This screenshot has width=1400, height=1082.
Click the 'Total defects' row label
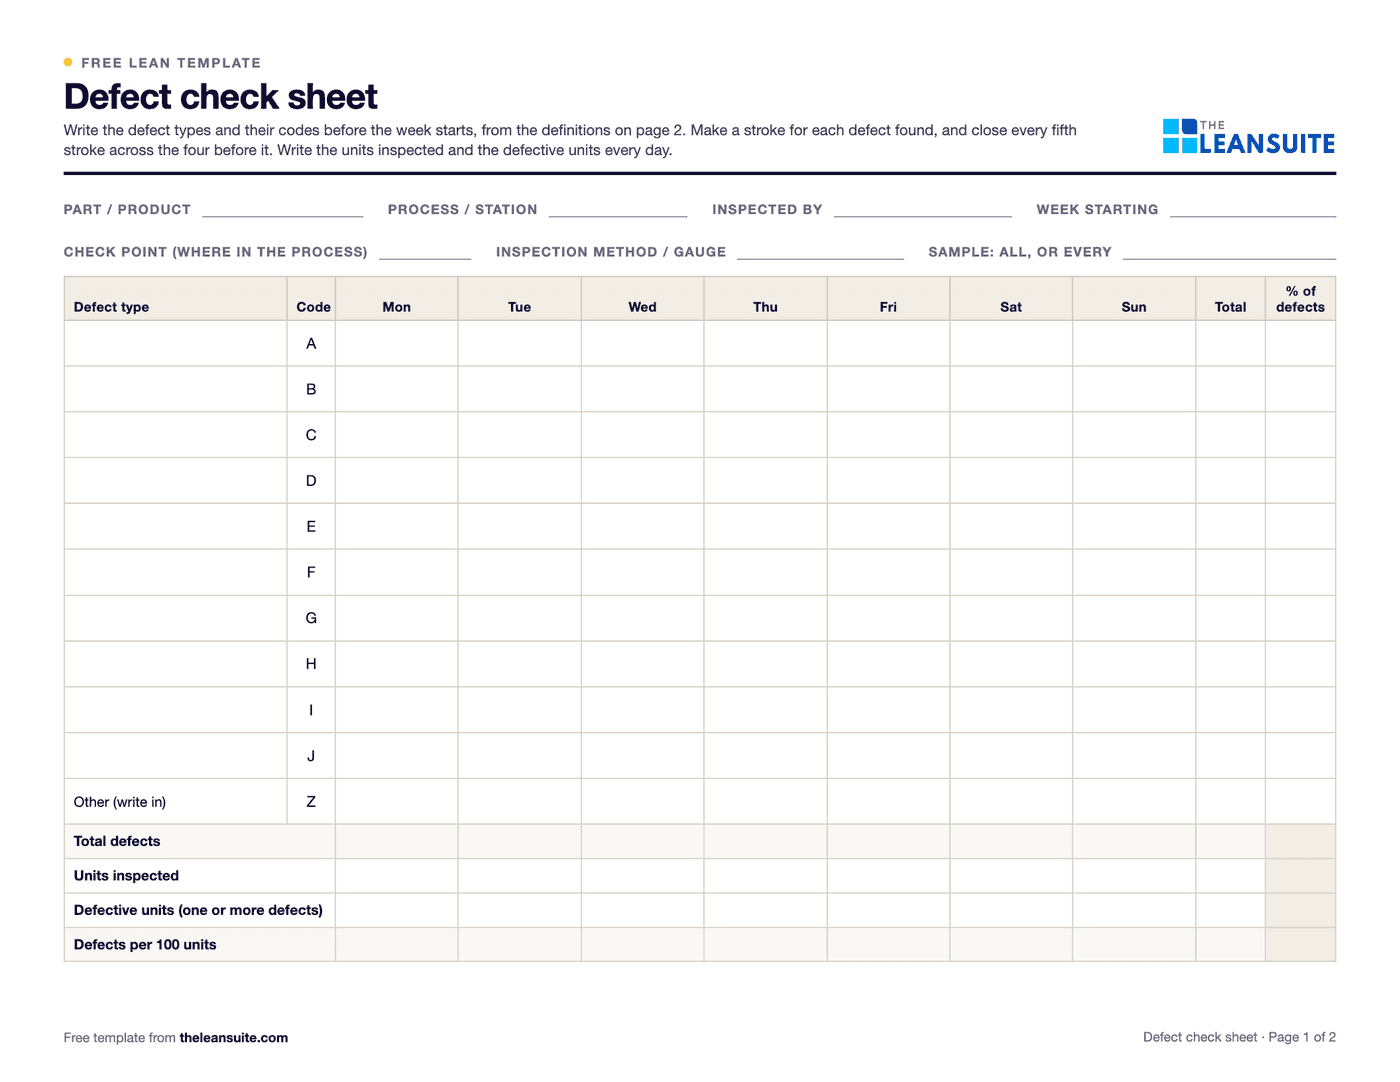pos(117,842)
